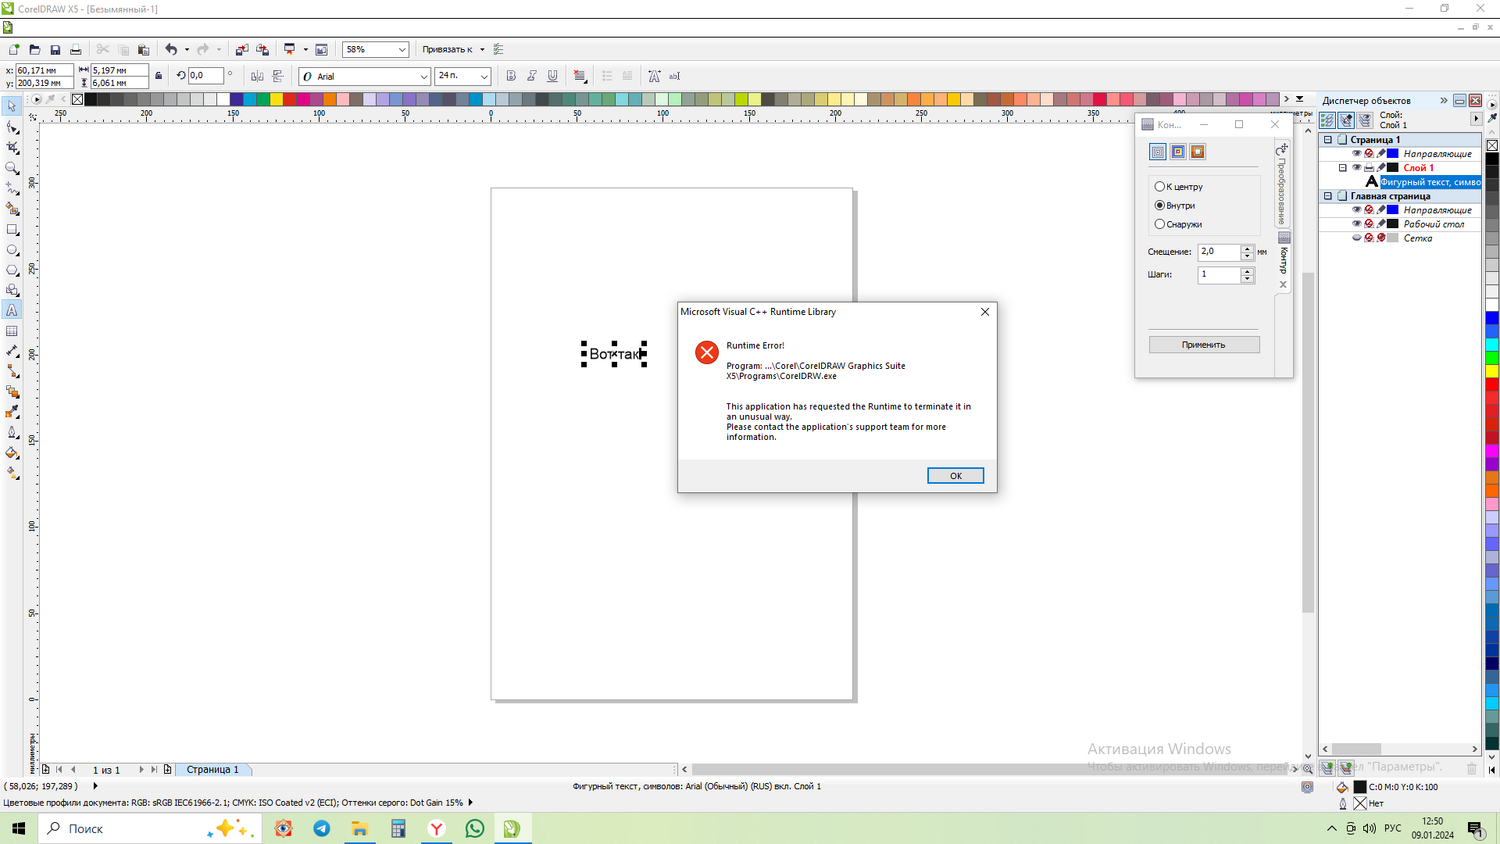Viewport: 1500px width, 844px height.
Task: Select the Eyedropper tool in toolbox
Action: point(12,412)
